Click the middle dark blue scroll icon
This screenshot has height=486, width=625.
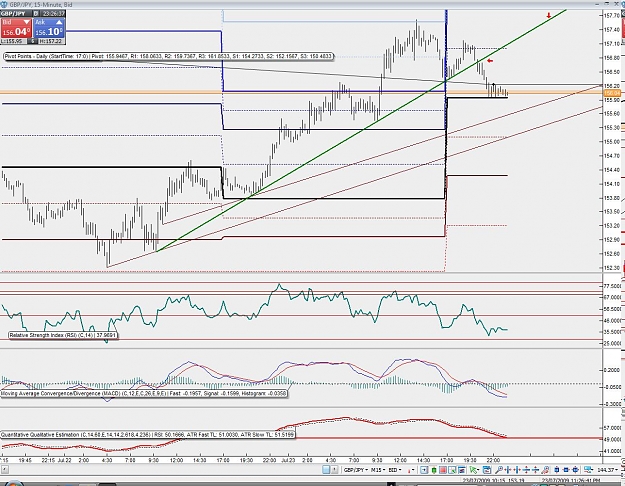(x=566, y=470)
